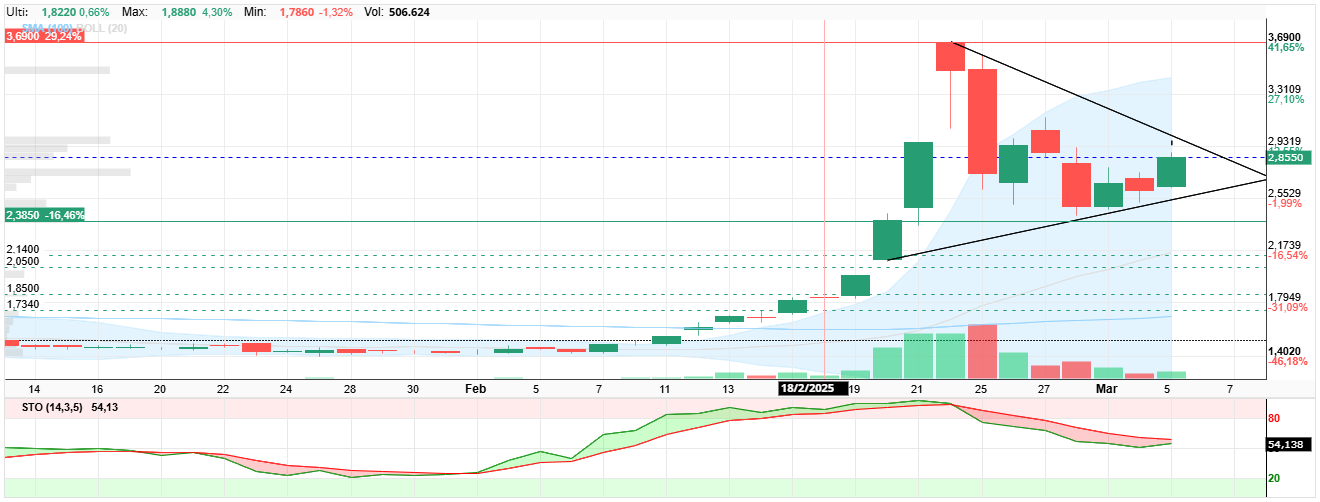Viewport: 1320px width, 502px height.
Task: Click the green 2,3850 -16,46% price tag
Action: coord(45,215)
